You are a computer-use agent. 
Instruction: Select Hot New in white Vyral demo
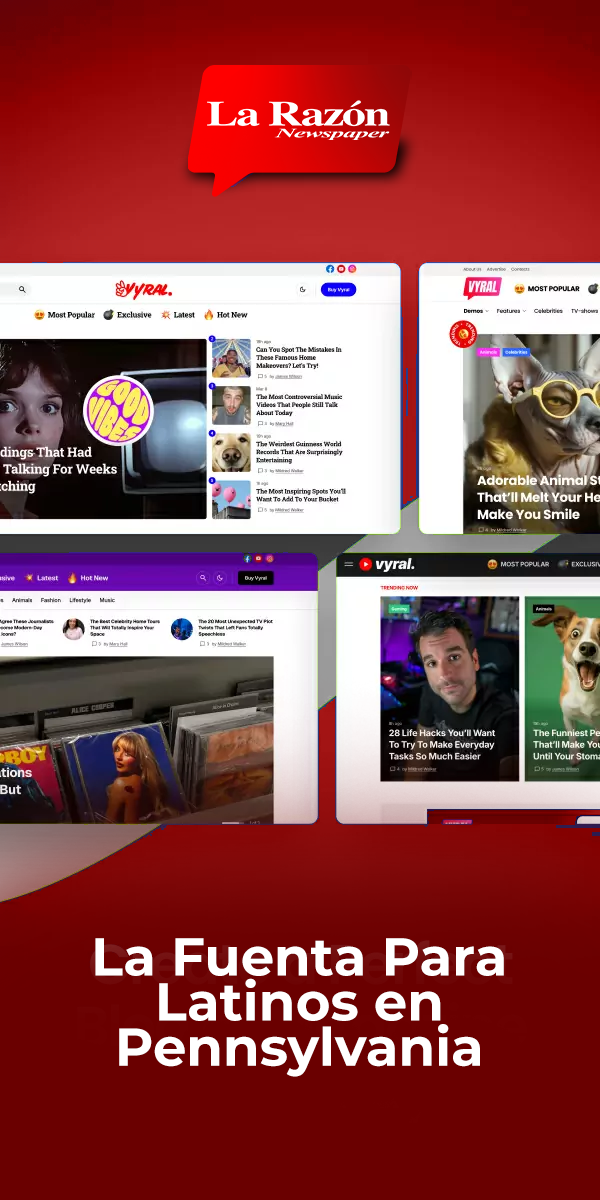[225, 315]
